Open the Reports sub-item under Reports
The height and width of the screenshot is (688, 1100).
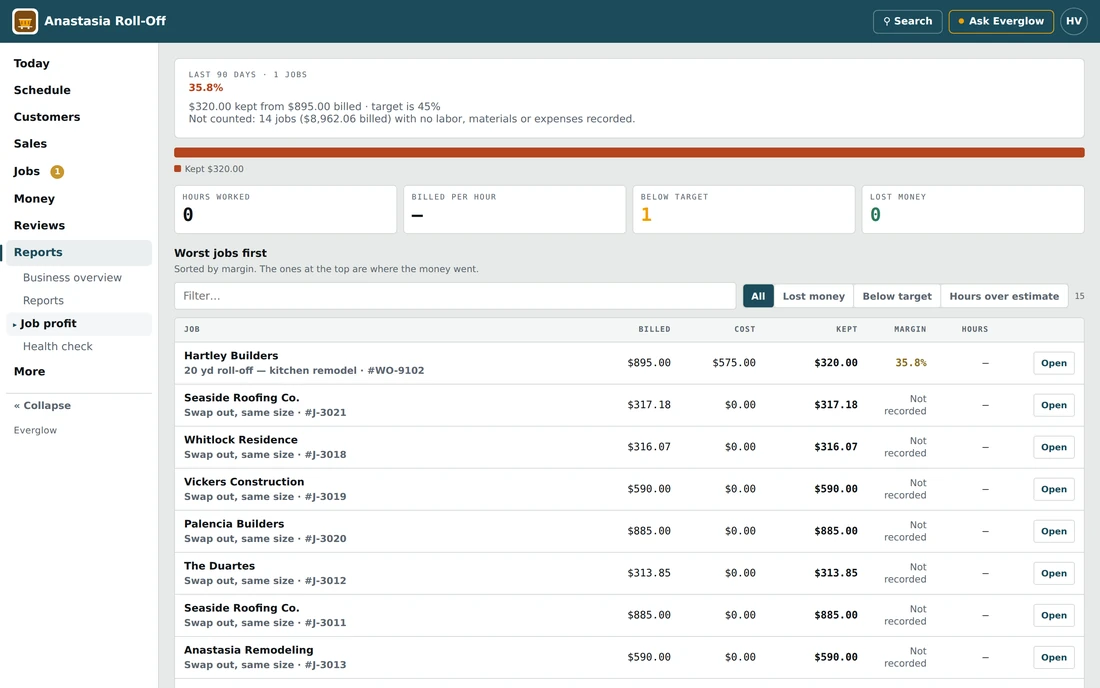pos(43,300)
